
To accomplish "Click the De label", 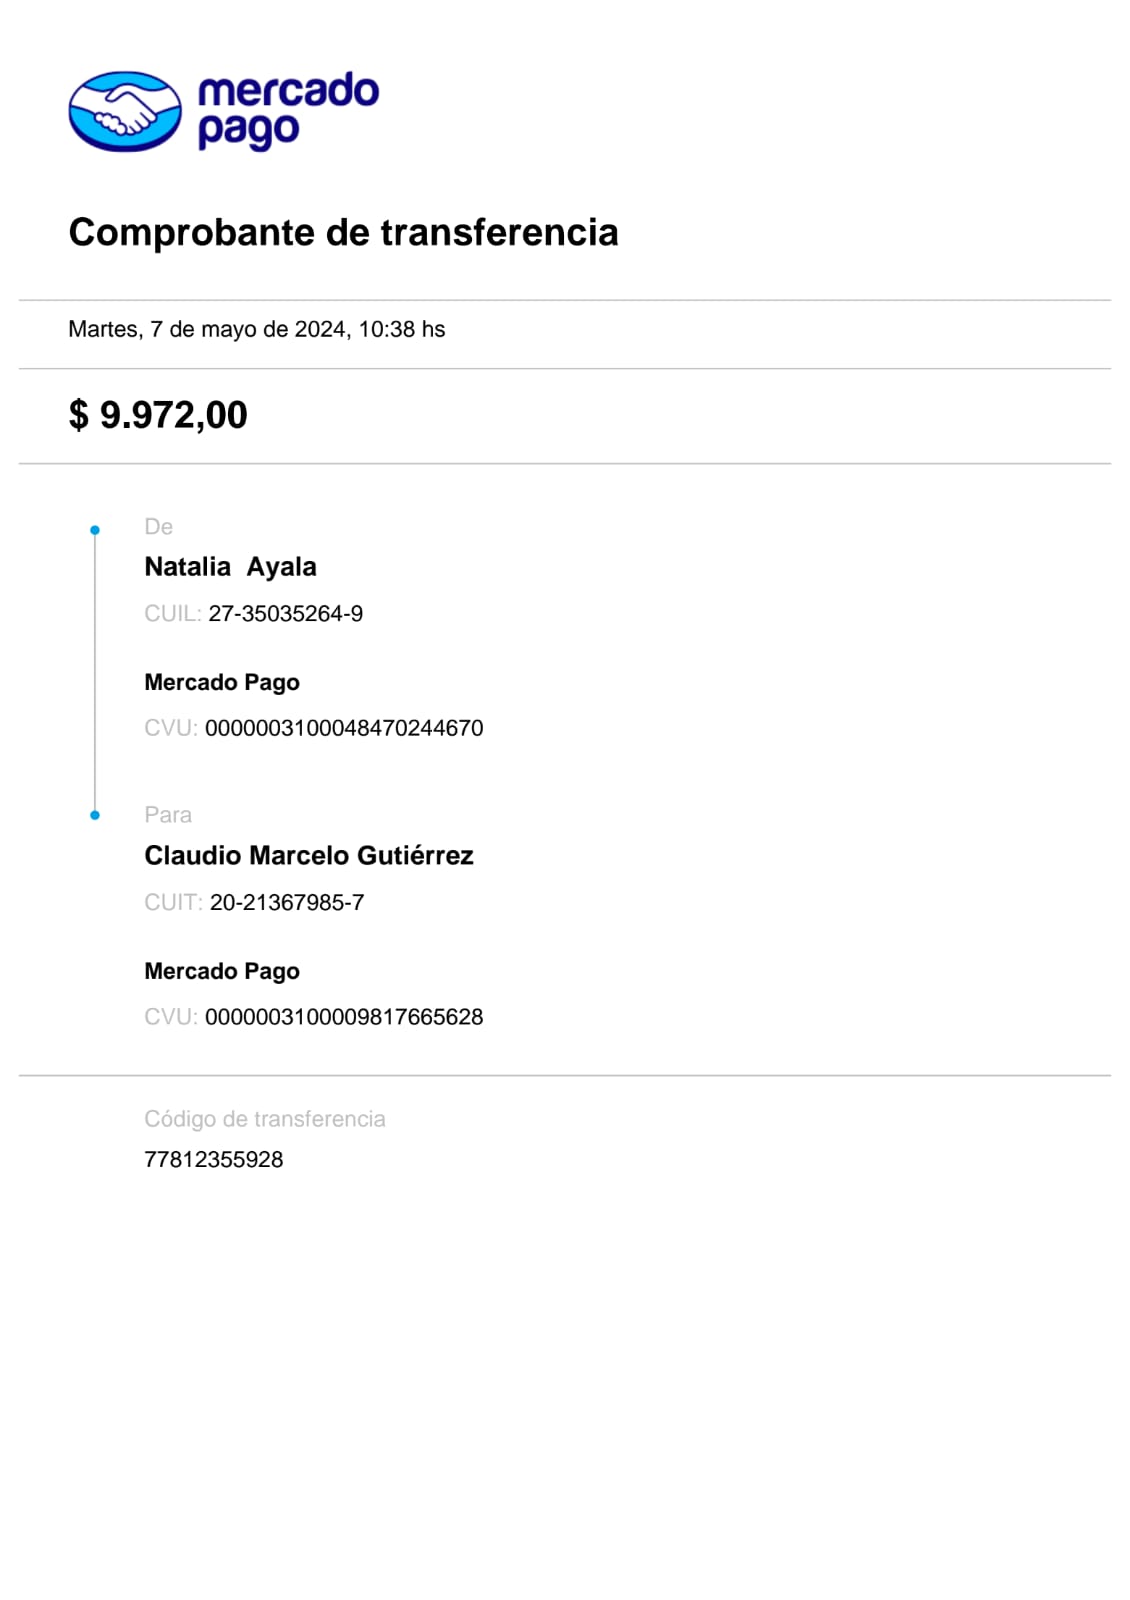I will point(158,527).
